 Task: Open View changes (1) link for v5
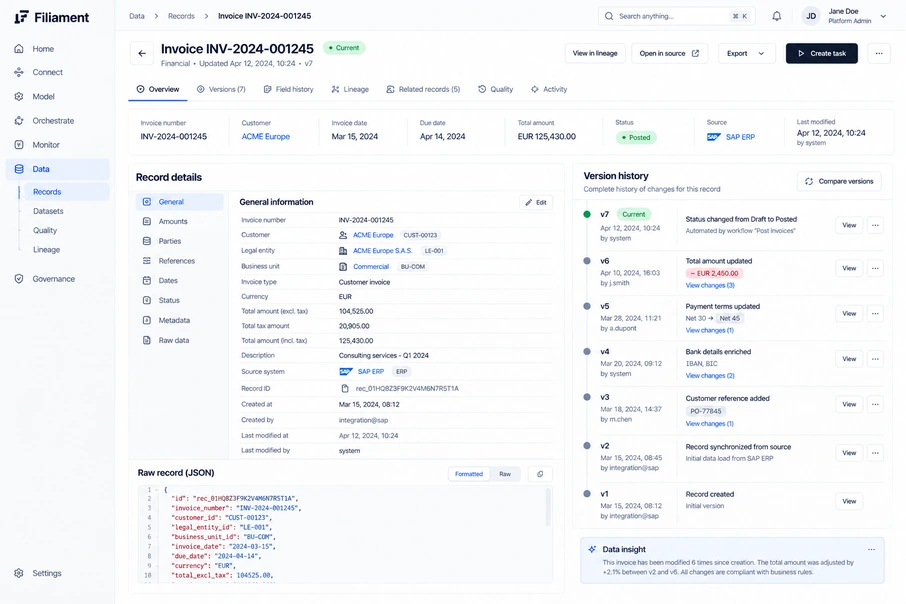point(709,331)
